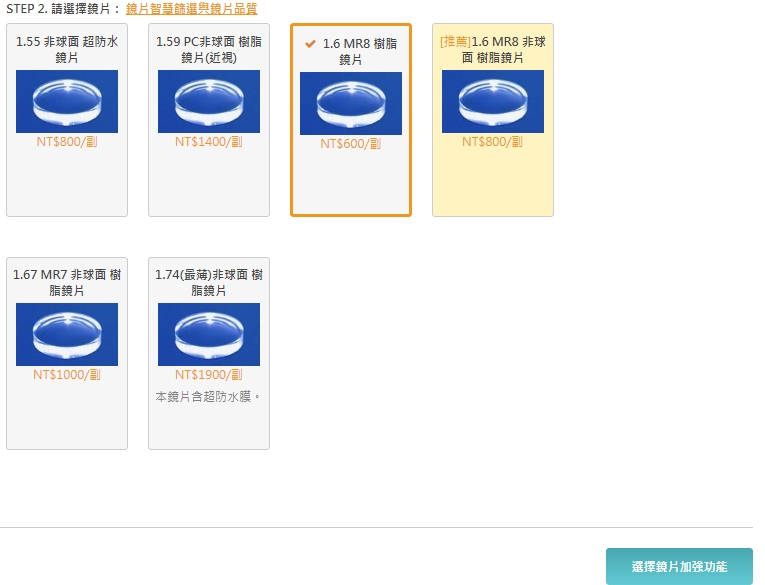Click the NT$600/副 price label
This screenshot has width=765, height=585.
click(x=351, y=144)
